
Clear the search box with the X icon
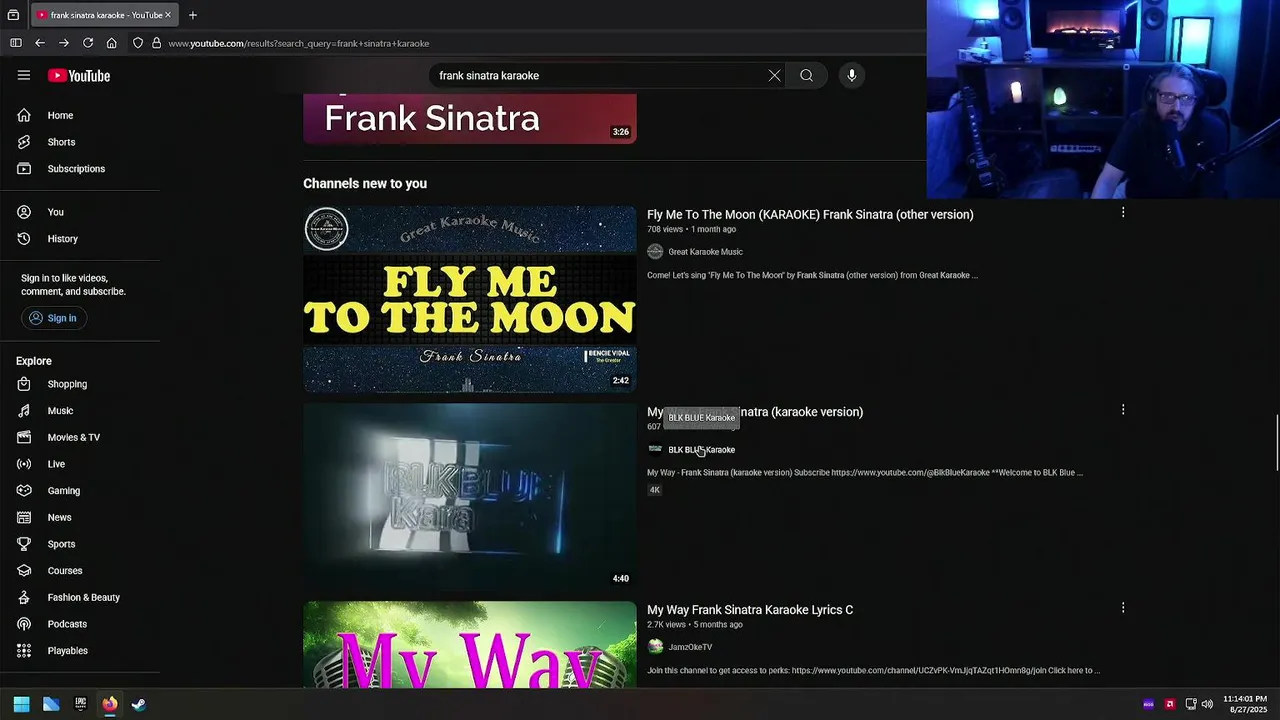(x=774, y=75)
